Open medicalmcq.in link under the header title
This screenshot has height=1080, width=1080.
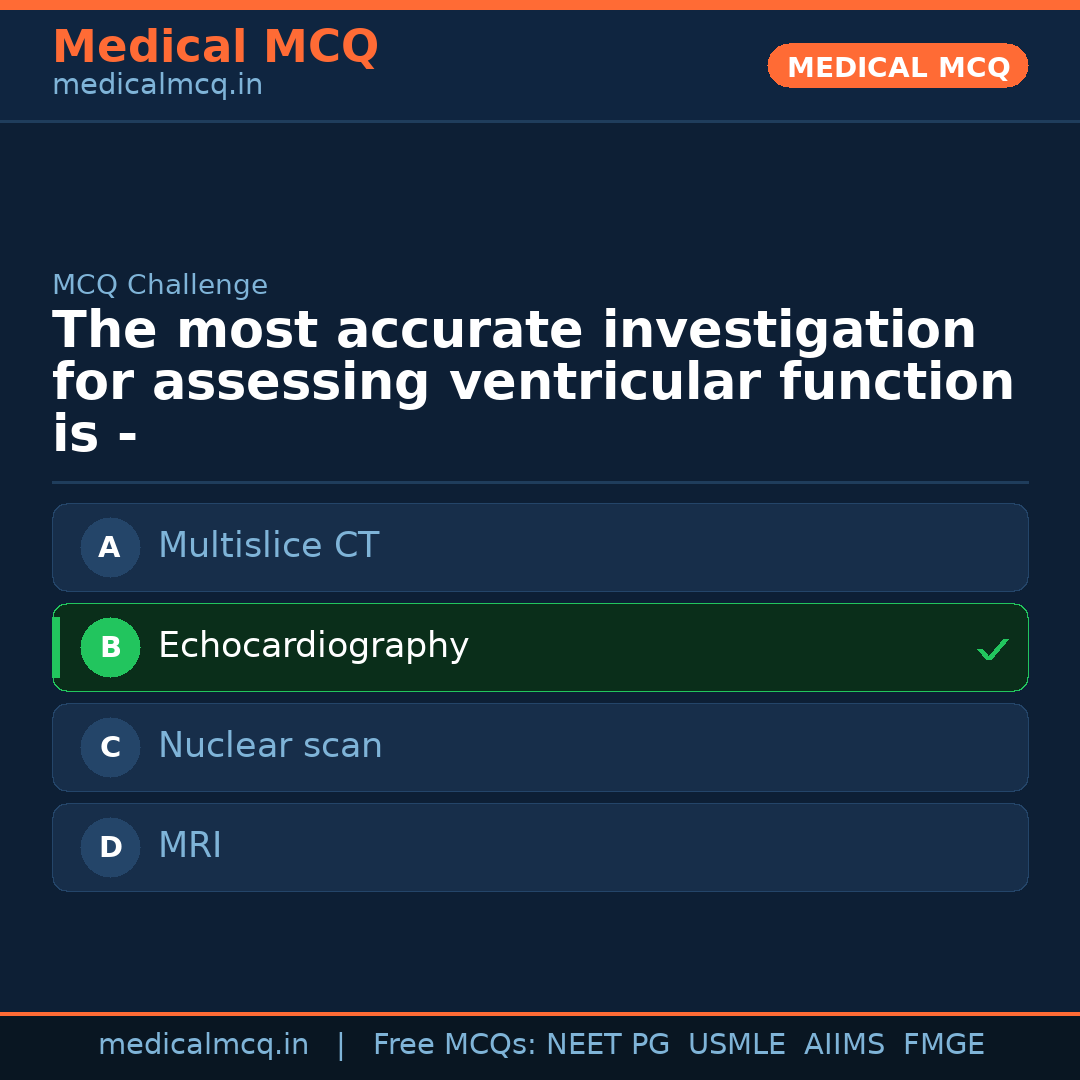[157, 86]
